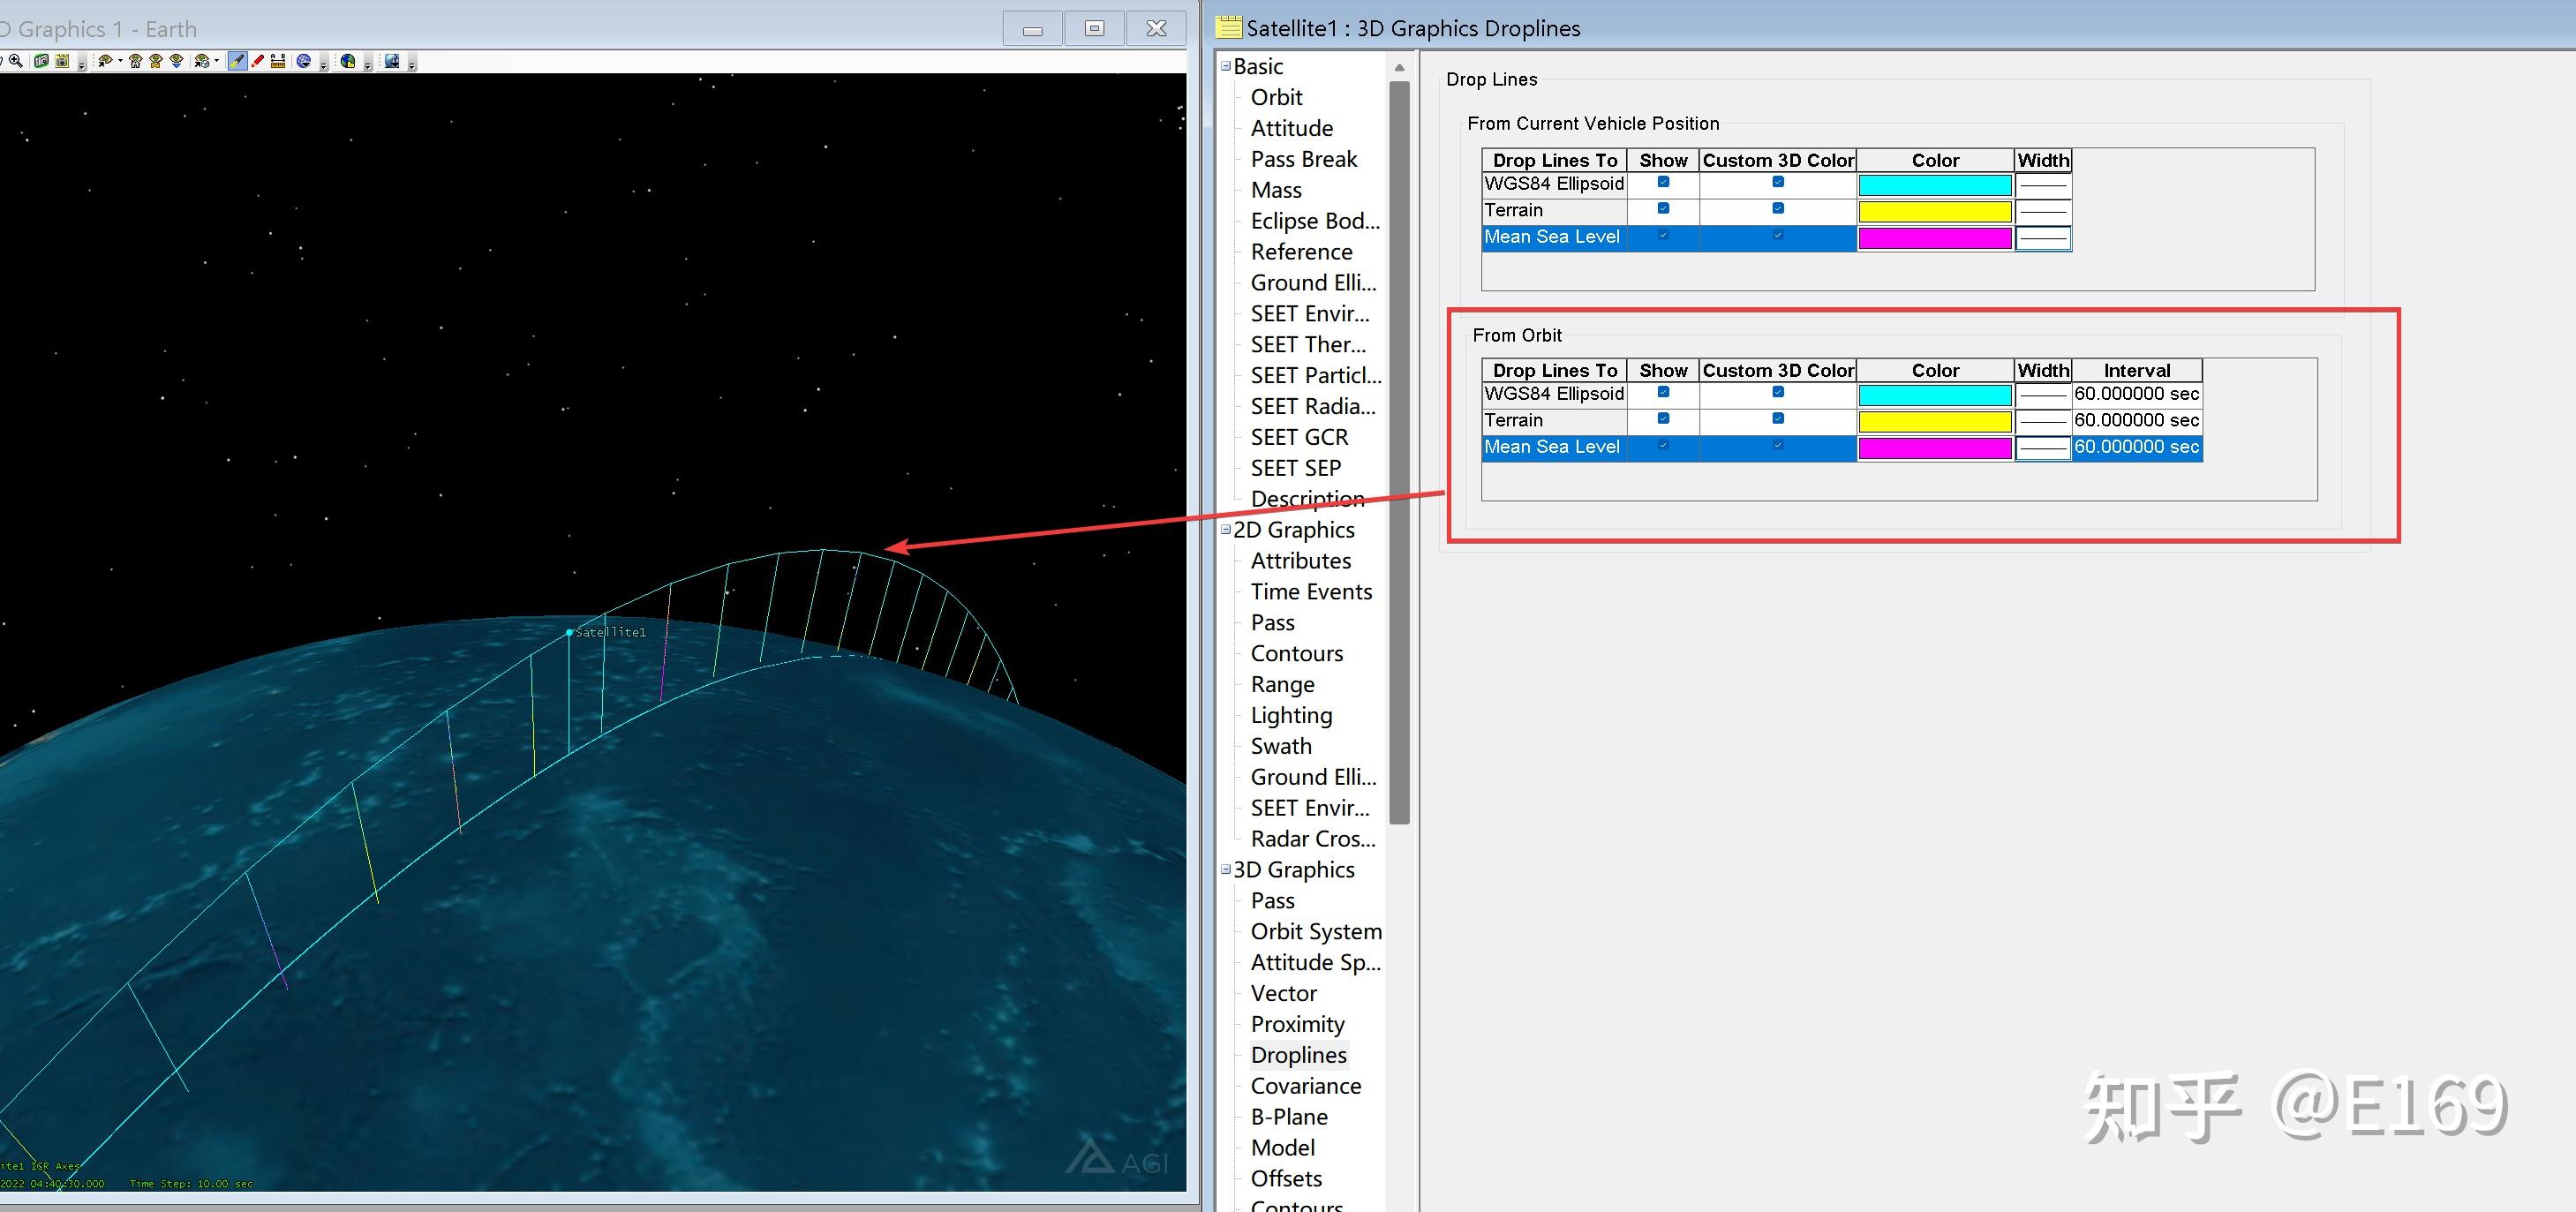Image resolution: width=2576 pixels, height=1212 pixels.
Task: Select Orbit System under 3D Graphics
Action: click(x=1315, y=931)
